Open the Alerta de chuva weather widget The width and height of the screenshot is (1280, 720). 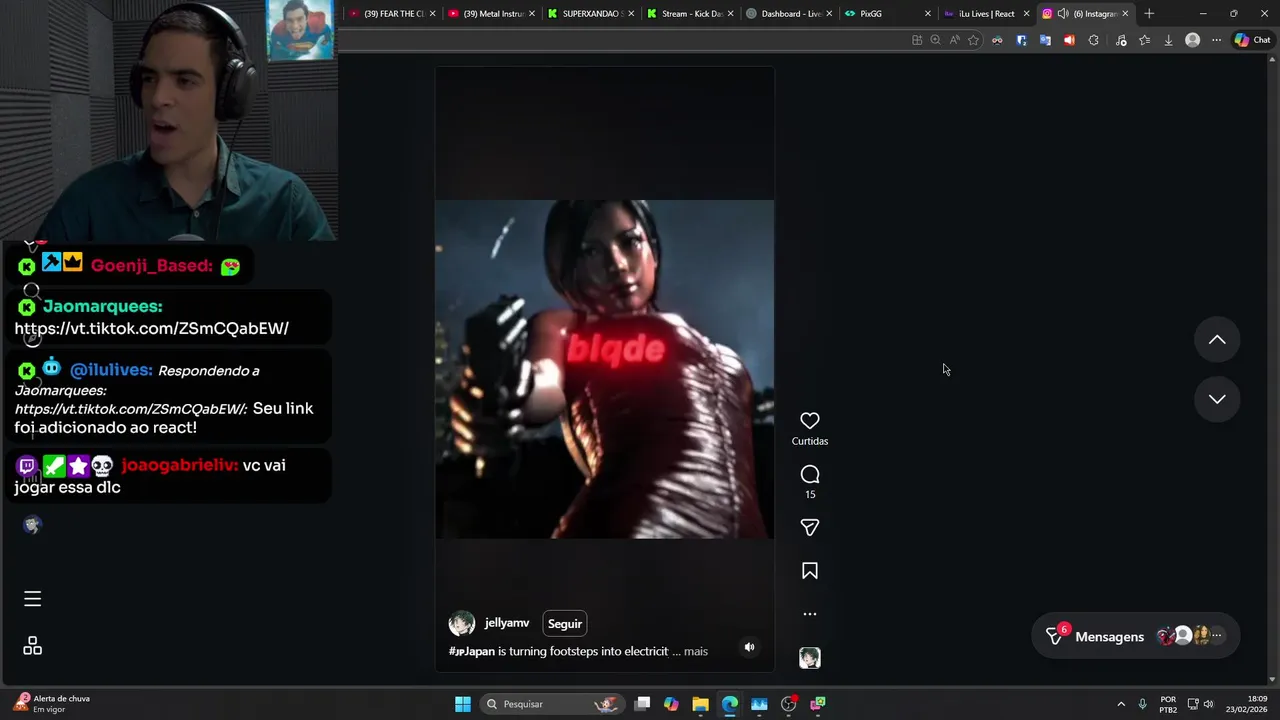pos(52,704)
